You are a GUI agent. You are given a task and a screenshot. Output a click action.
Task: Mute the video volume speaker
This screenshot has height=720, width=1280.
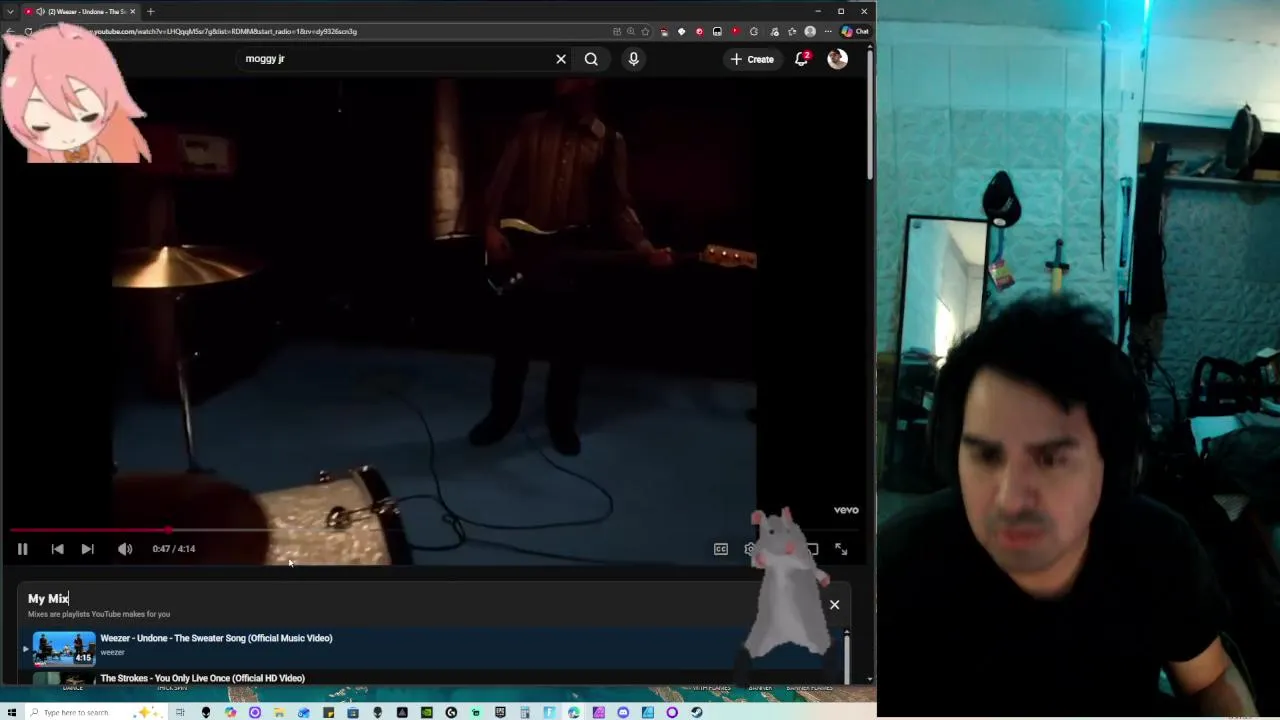[125, 549]
